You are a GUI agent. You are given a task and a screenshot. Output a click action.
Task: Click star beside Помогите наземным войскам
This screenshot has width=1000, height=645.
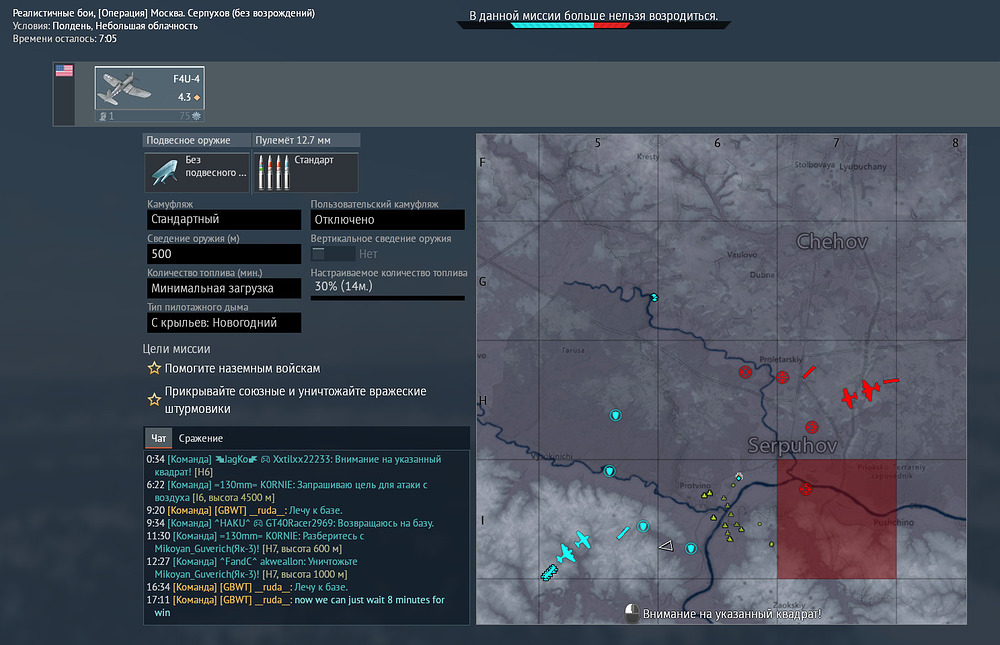pos(154,368)
